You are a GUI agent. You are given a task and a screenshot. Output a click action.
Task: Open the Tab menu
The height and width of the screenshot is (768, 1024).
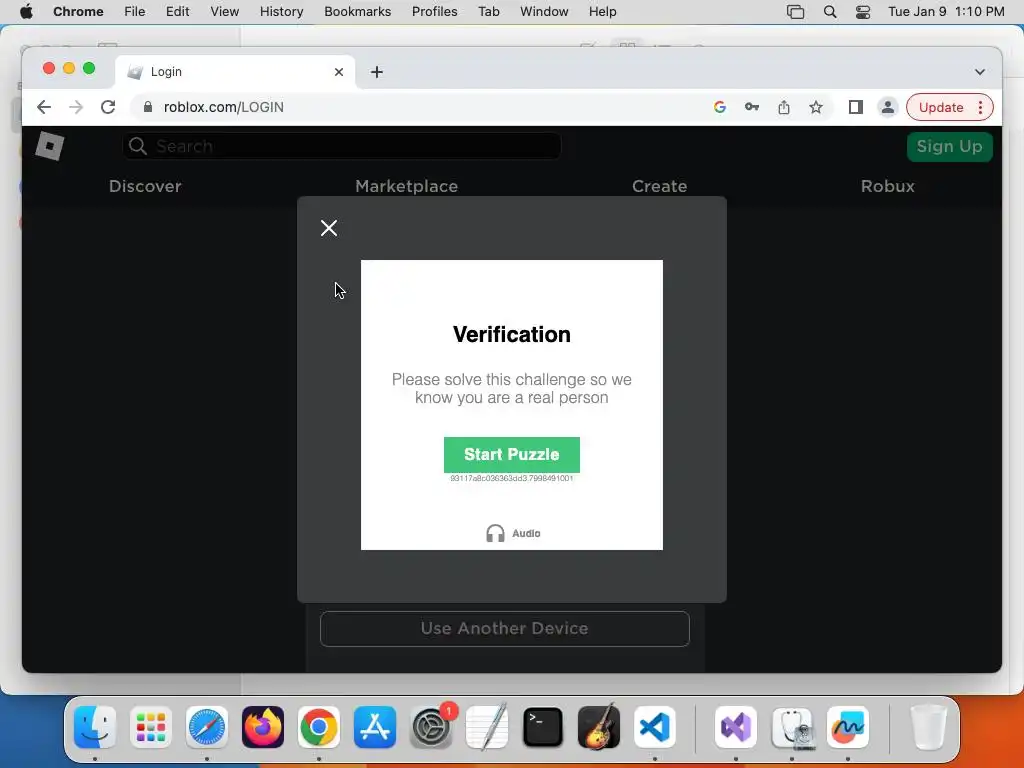coord(488,12)
